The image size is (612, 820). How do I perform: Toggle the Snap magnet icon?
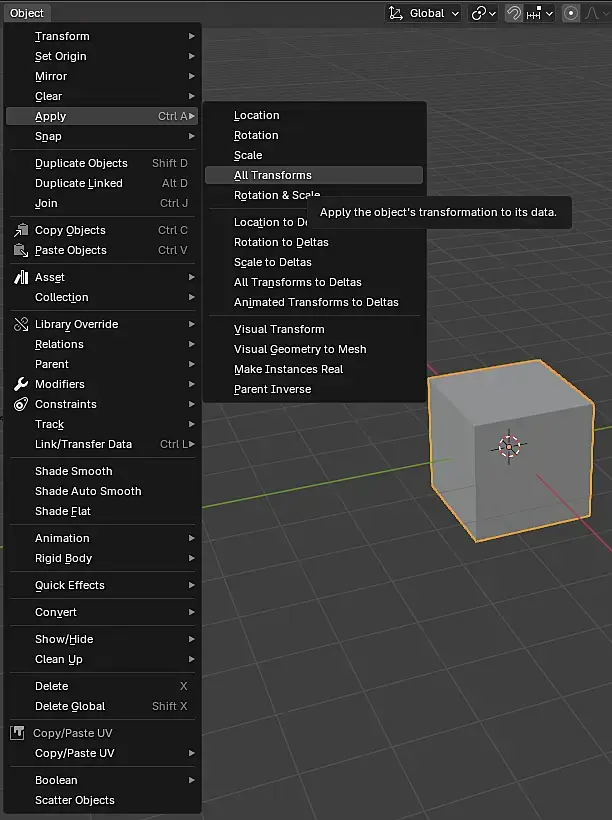coord(514,13)
